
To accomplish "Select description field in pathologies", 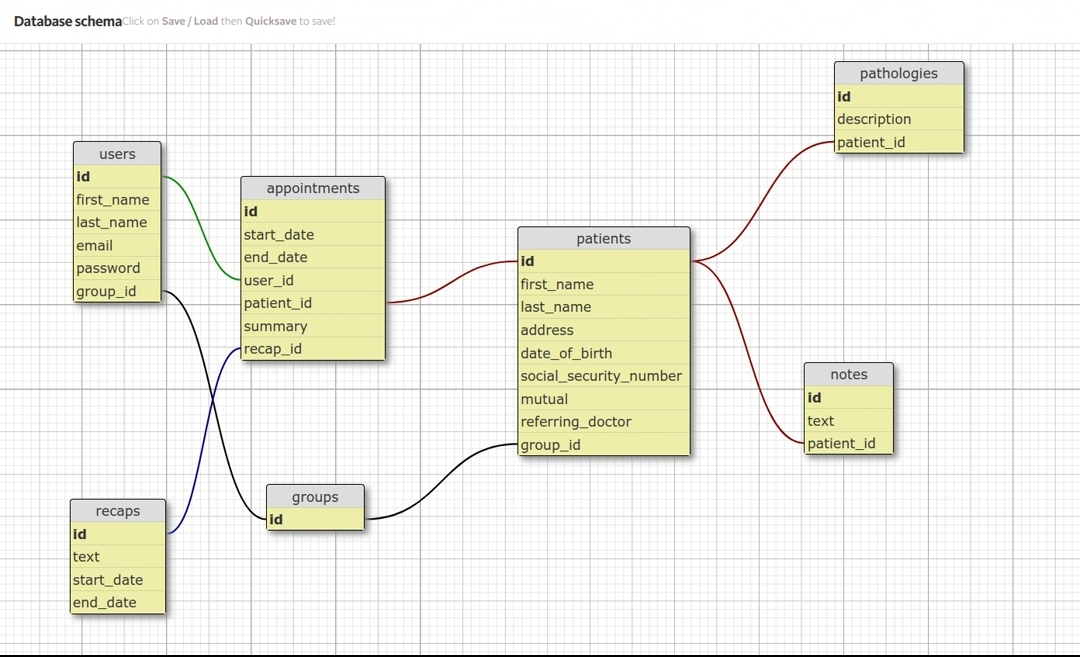I will pos(899,119).
